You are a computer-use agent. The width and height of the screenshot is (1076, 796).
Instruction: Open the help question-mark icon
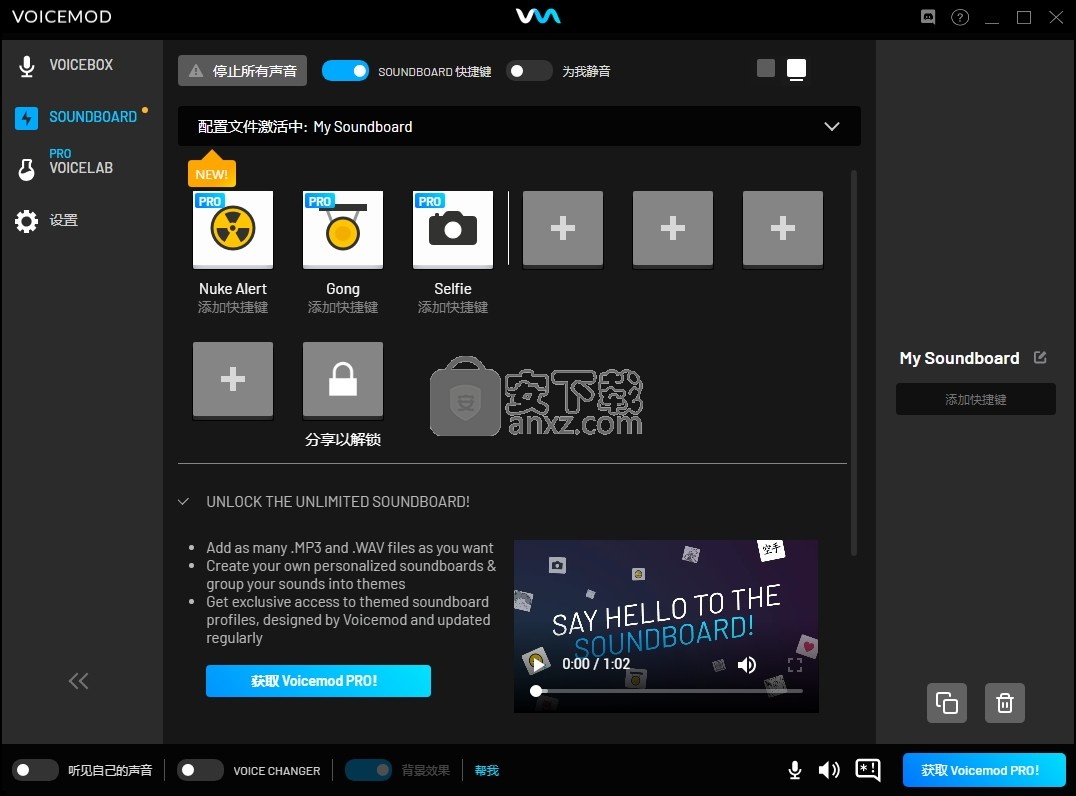tap(960, 17)
